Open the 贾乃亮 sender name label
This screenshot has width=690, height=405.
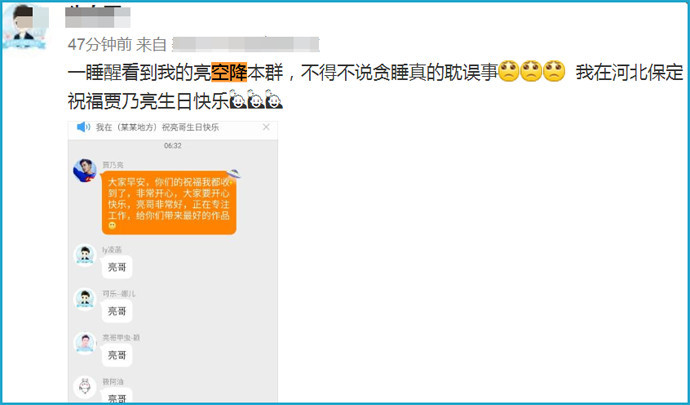pos(113,165)
